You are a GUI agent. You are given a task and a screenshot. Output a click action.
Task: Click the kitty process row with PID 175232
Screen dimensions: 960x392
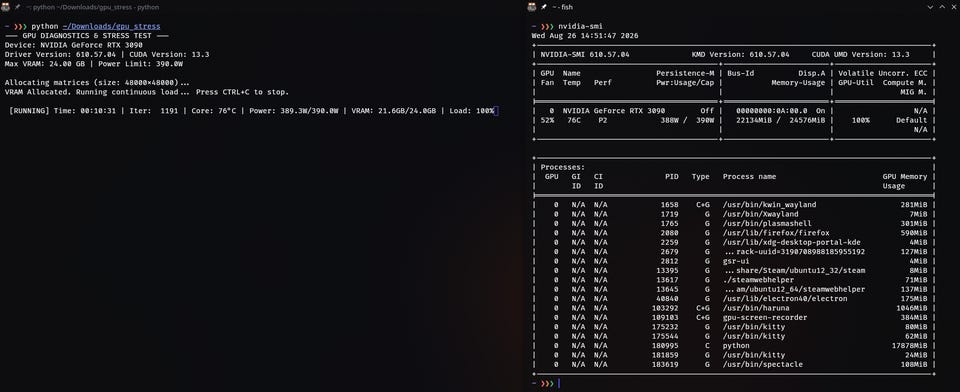tap(733, 326)
